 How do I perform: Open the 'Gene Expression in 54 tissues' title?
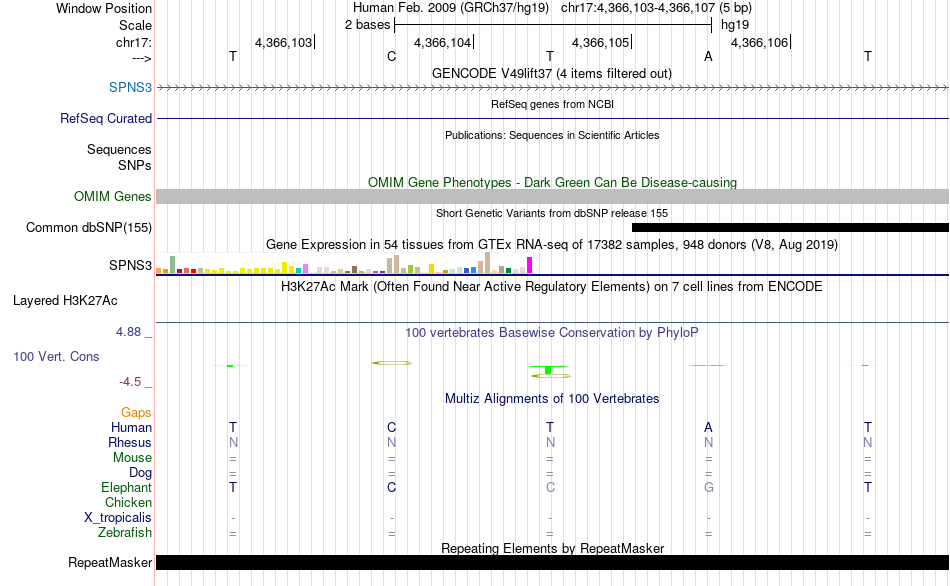click(x=552, y=244)
